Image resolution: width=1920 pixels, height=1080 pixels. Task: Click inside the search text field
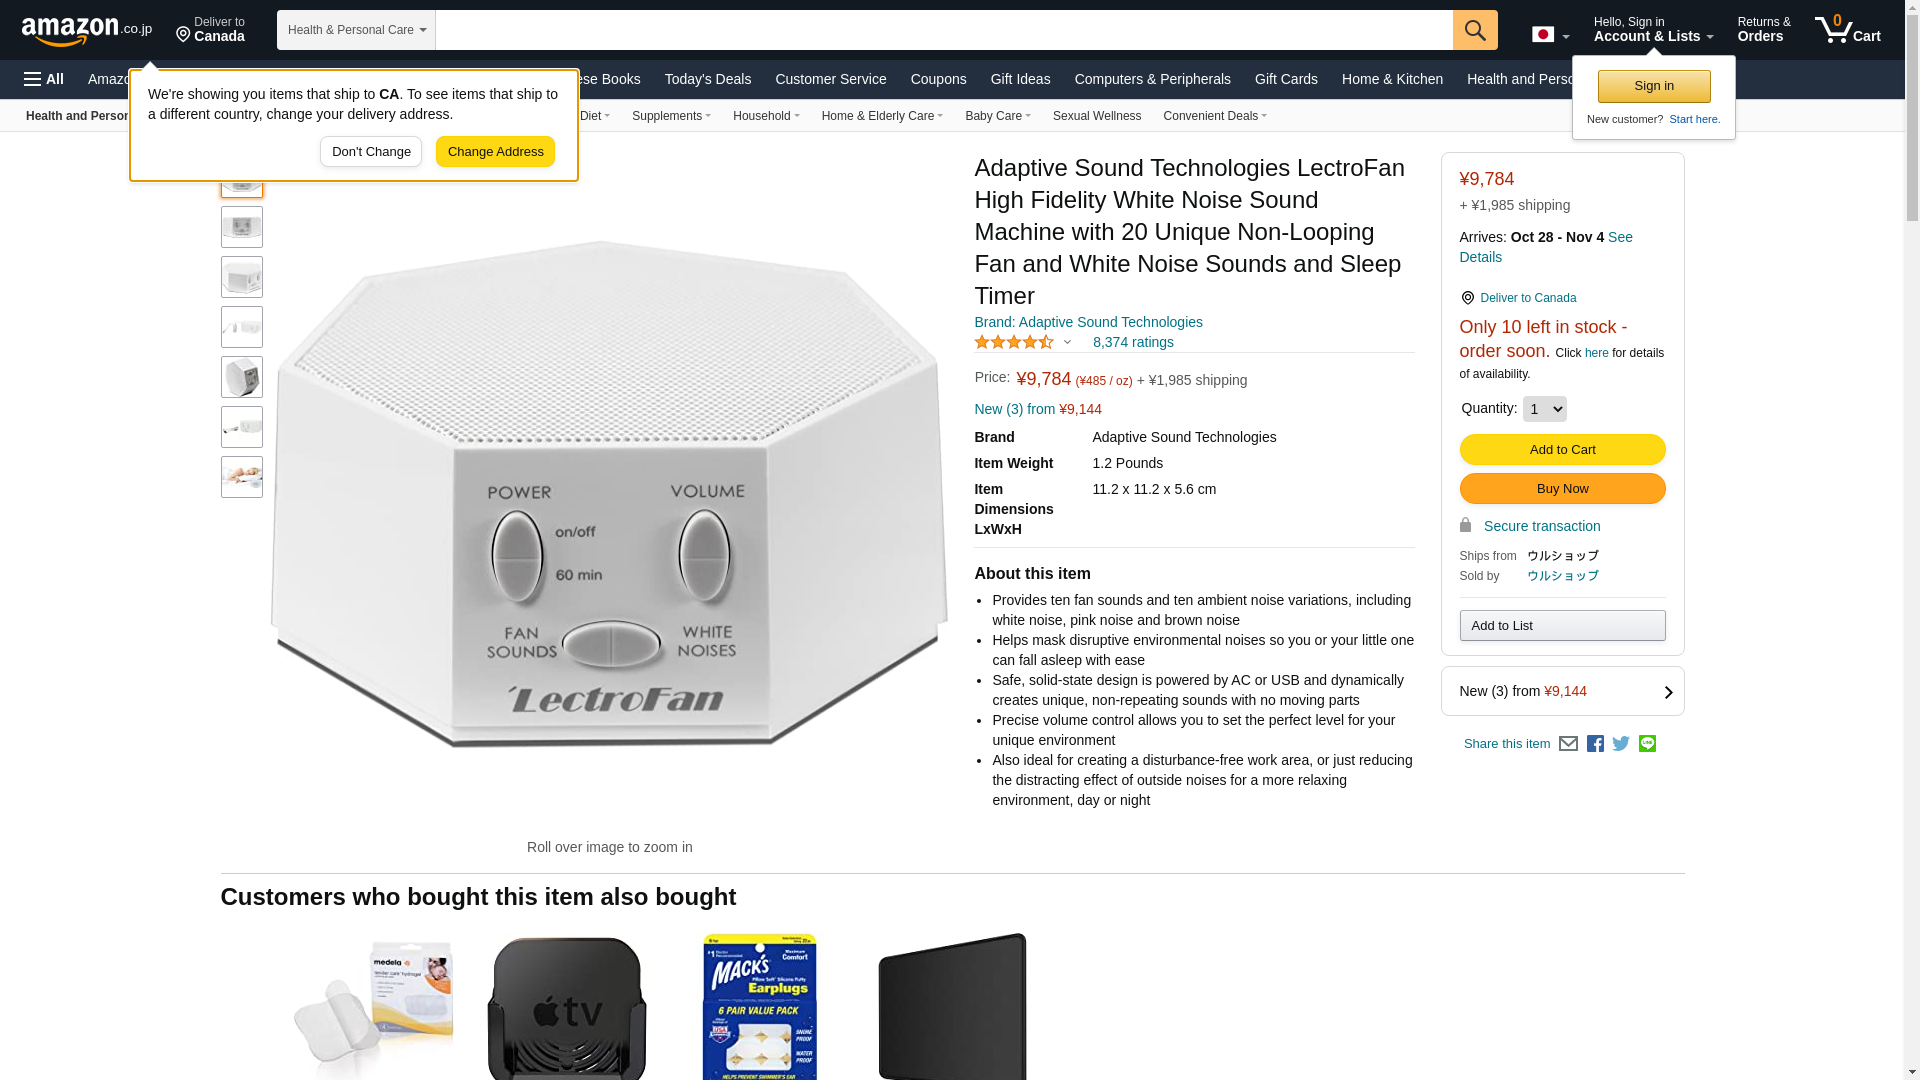(944, 30)
